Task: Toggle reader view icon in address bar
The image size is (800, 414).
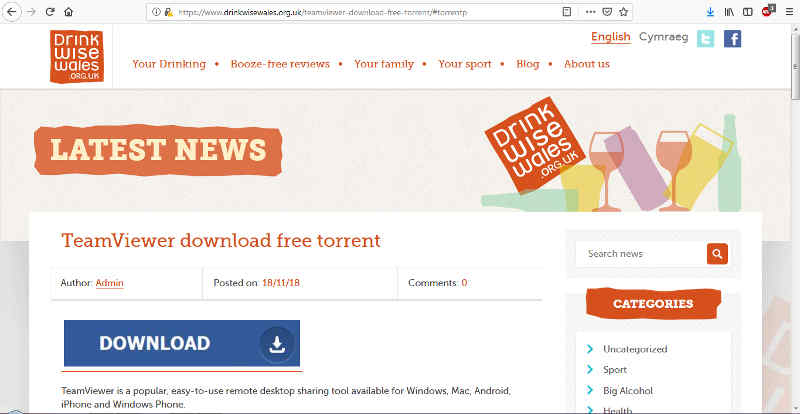Action: (x=566, y=12)
